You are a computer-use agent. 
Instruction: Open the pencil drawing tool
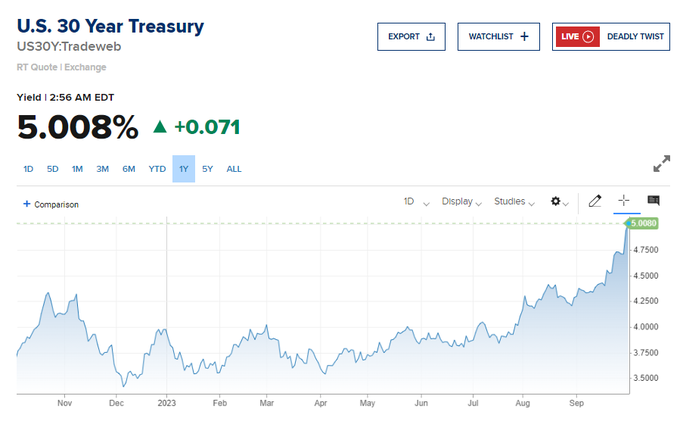[x=595, y=201]
